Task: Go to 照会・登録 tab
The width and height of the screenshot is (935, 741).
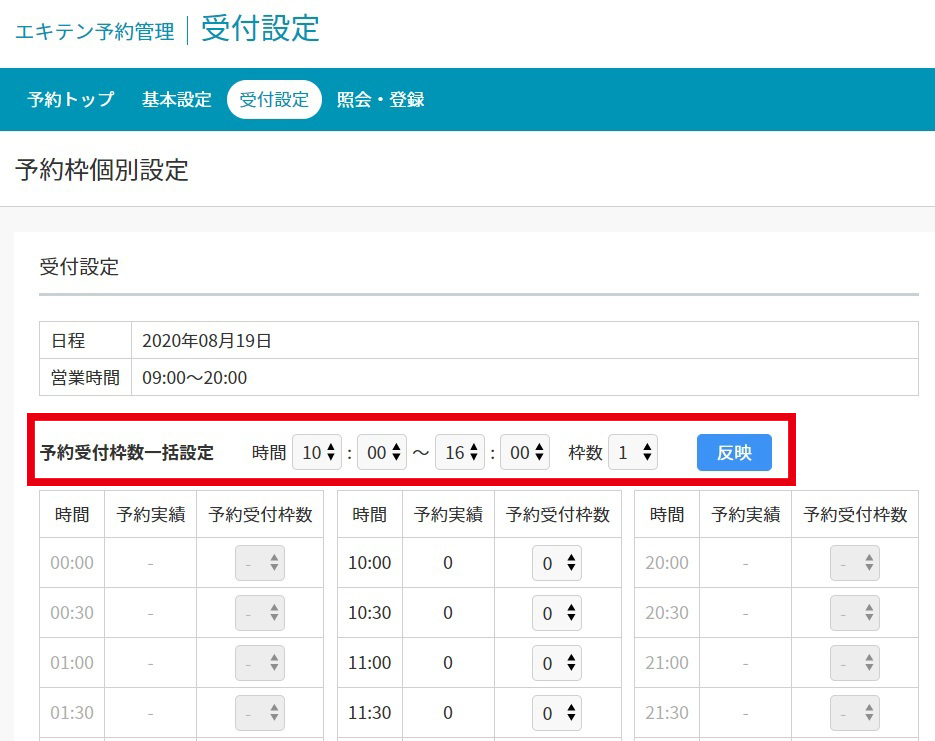Action: [x=381, y=100]
